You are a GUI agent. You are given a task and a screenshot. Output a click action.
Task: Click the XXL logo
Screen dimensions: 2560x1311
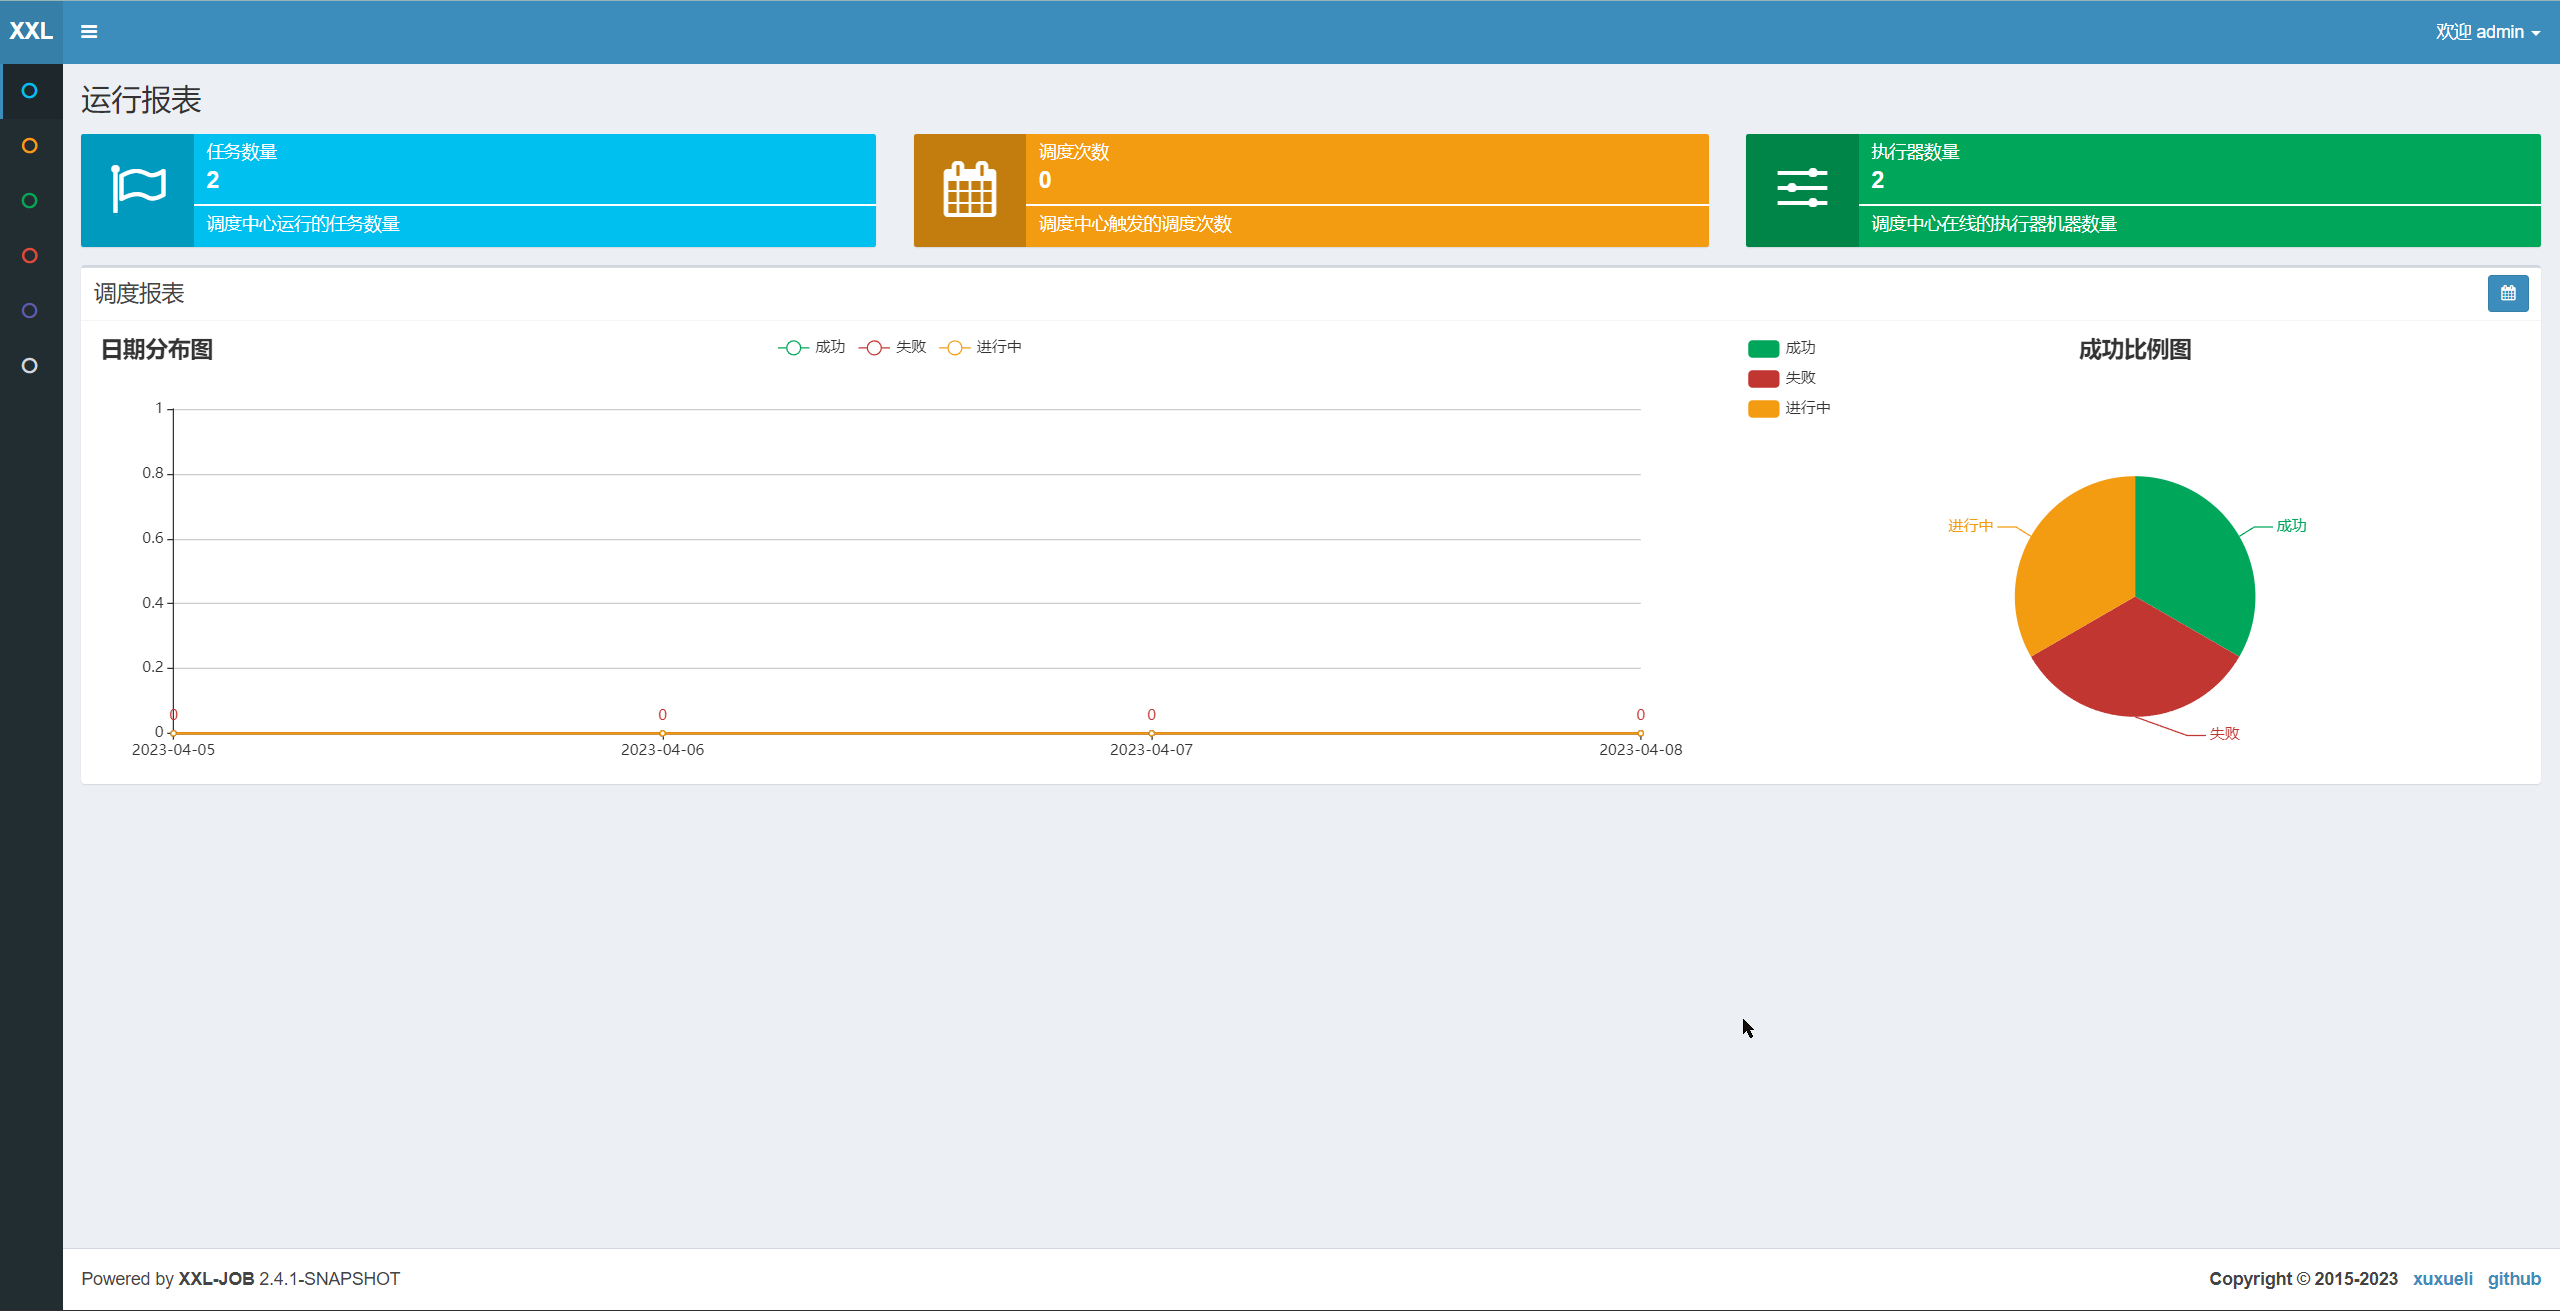click(31, 31)
